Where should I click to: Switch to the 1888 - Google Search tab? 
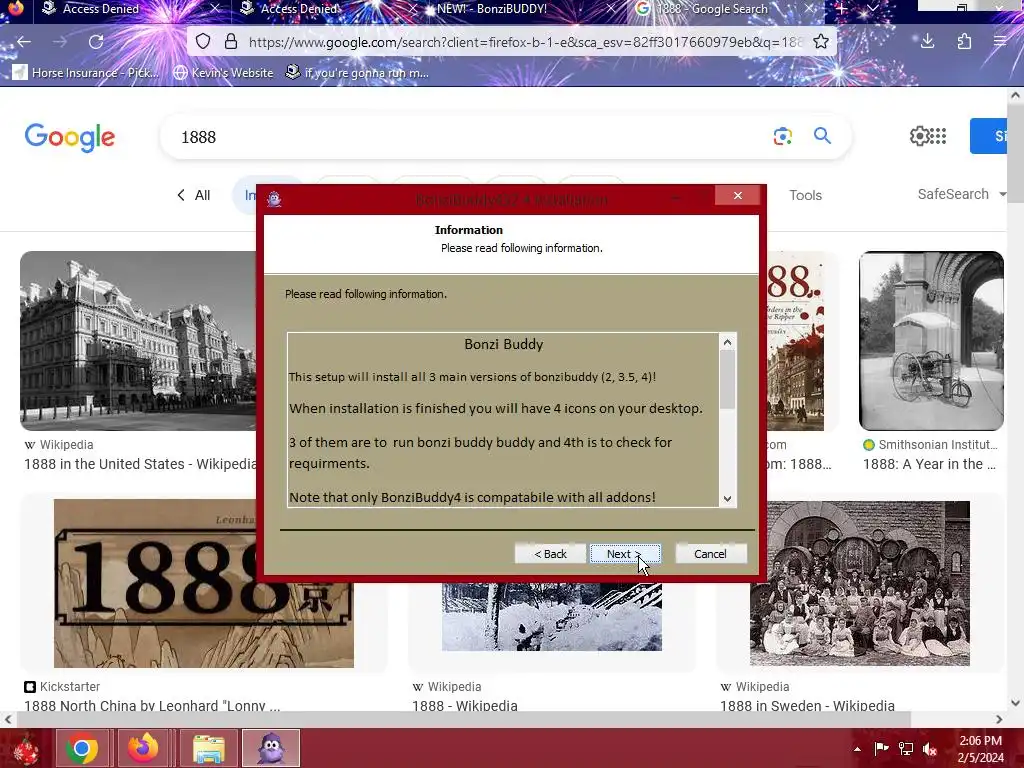pyautogui.click(x=712, y=9)
